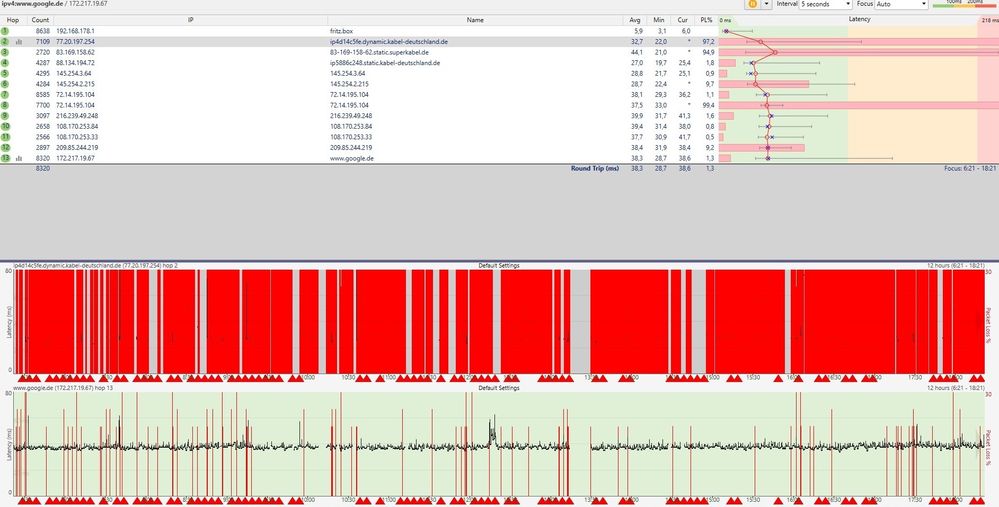The height and width of the screenshot is (507, 999).
Task: Select IP 77.20.197.254 in hop 2
Action: pyautogui.click(x=75, y=41)
